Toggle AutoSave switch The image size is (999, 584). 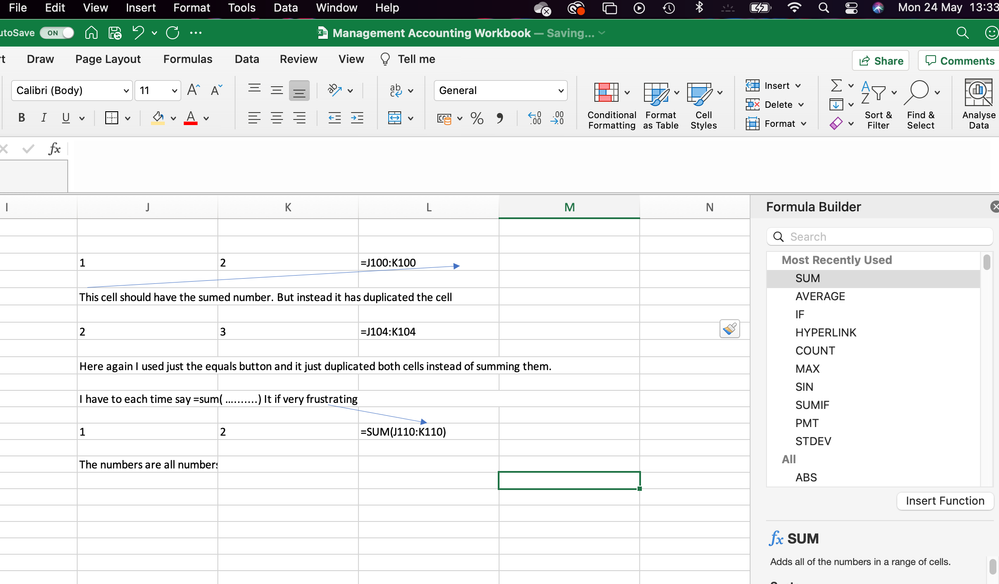tap(57, 33)
